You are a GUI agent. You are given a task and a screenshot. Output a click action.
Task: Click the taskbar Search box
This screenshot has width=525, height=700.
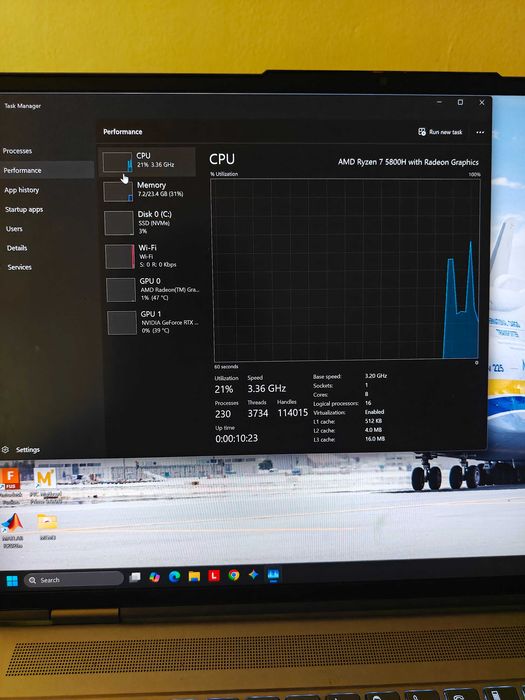[74, 579]
